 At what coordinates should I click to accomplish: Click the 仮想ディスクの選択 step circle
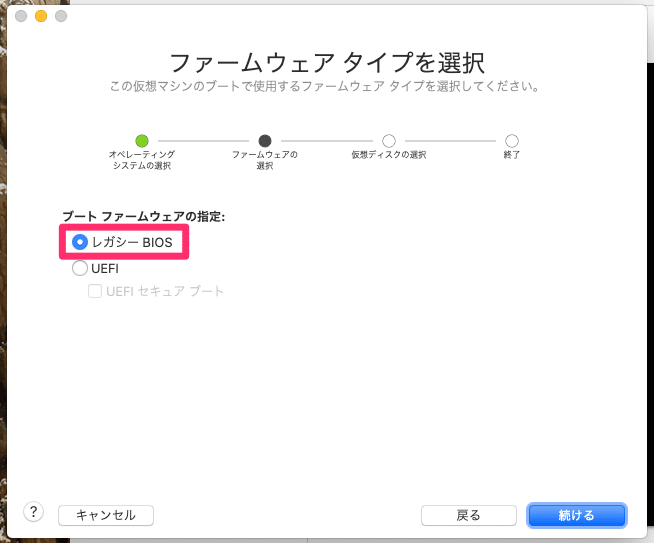pyautogui.click(x=389, y=141)
